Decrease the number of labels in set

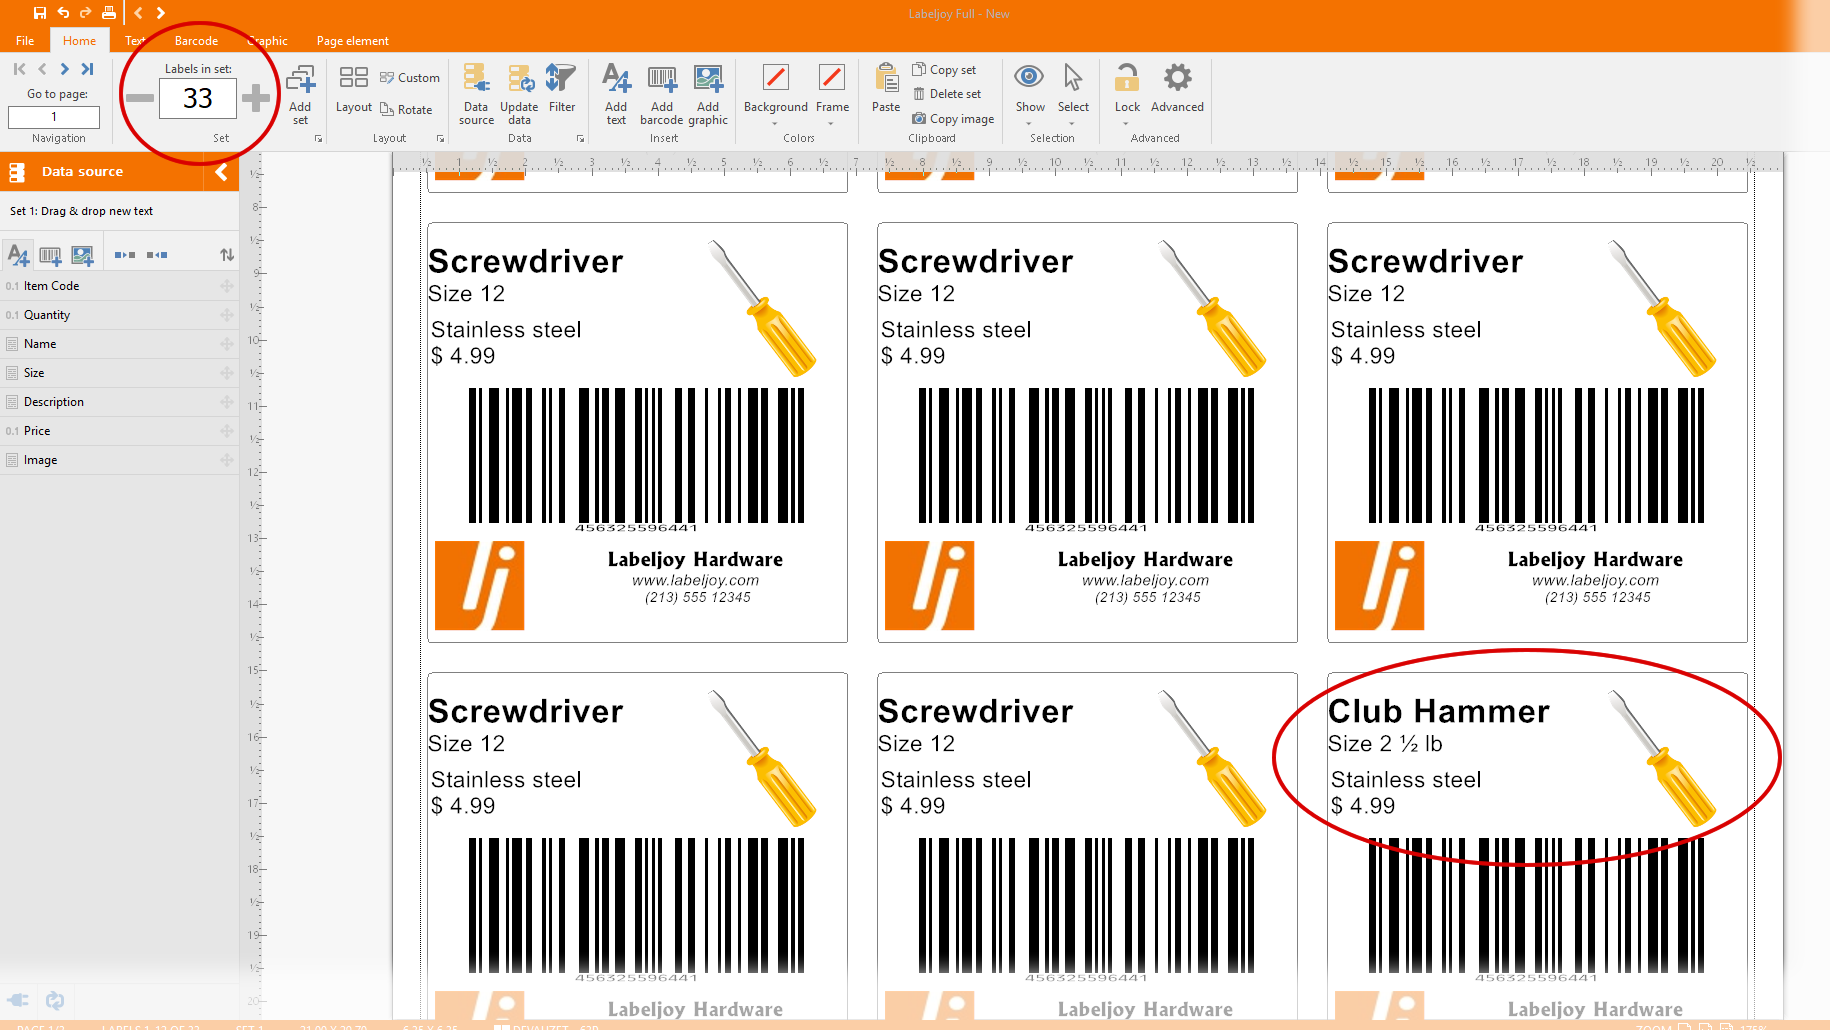click(140, 98)
